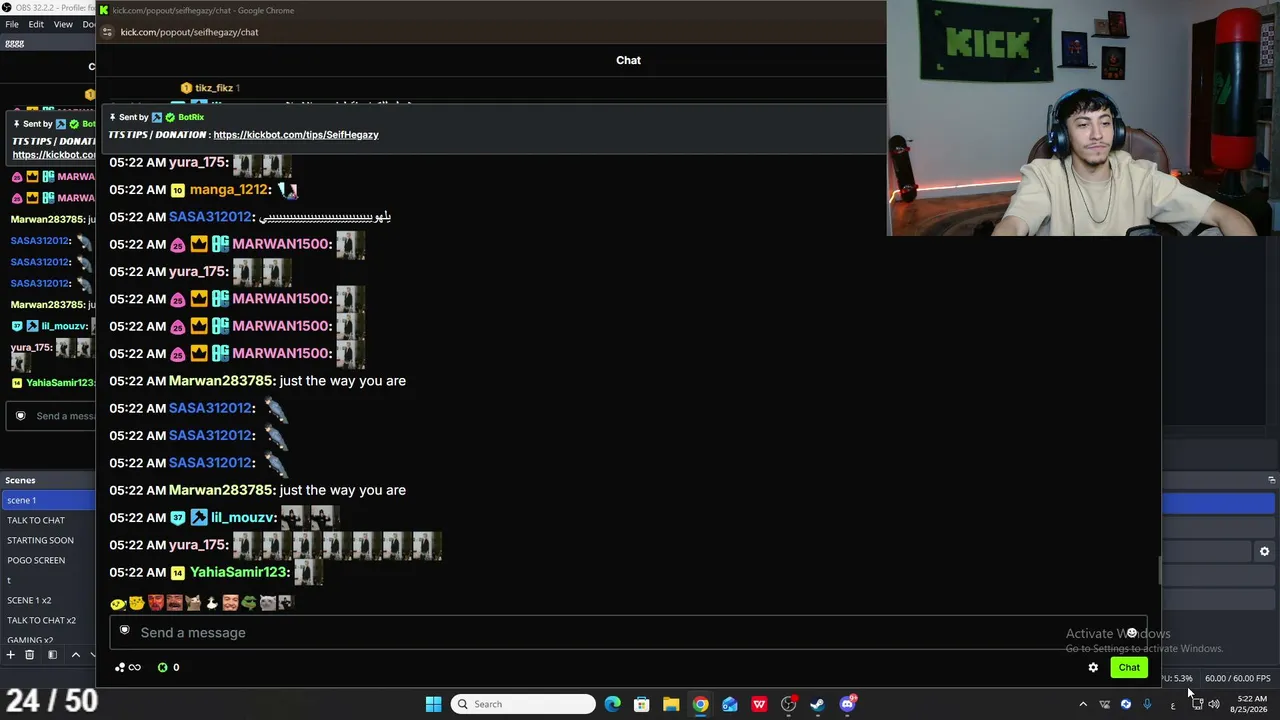Select TALK TO CHAT scene in OBS

[48, 520]
